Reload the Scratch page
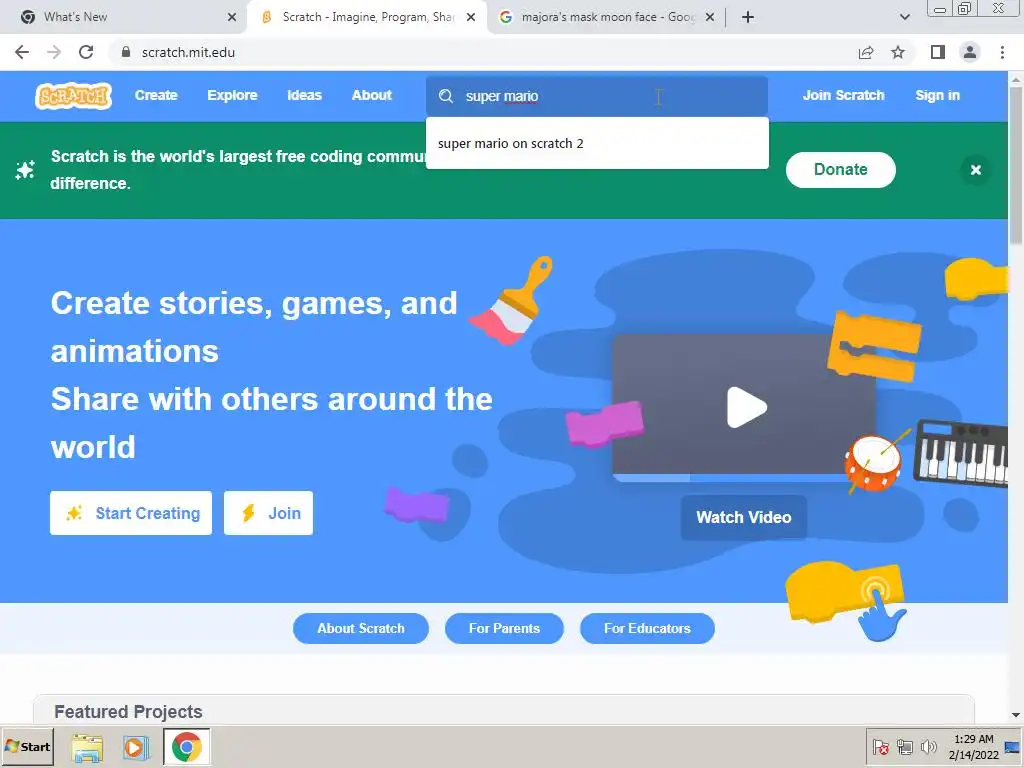This screenshot has height=768, width=1024. 86,52
